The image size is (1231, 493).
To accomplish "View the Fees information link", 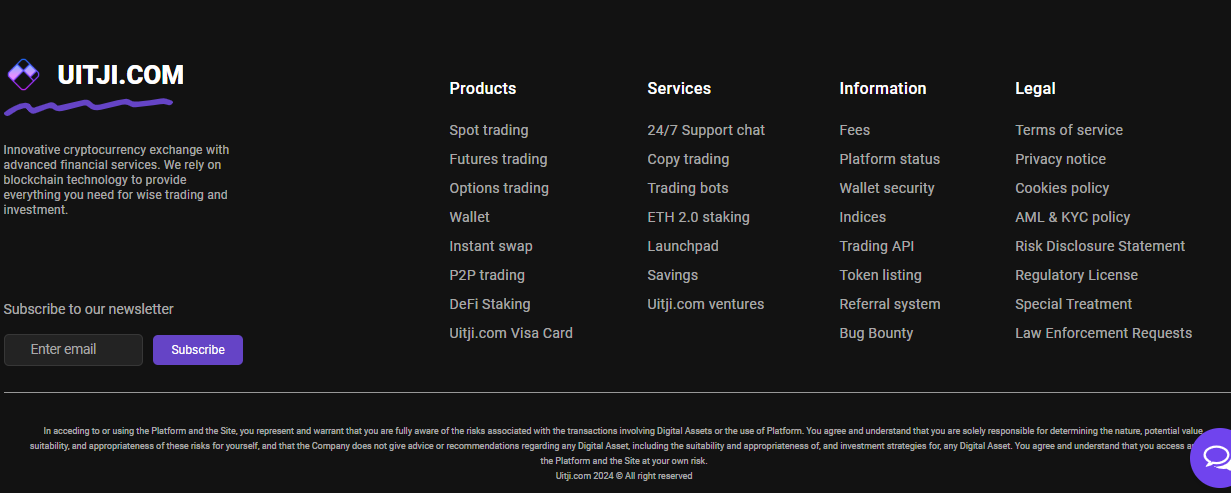I will click(855, 130).
